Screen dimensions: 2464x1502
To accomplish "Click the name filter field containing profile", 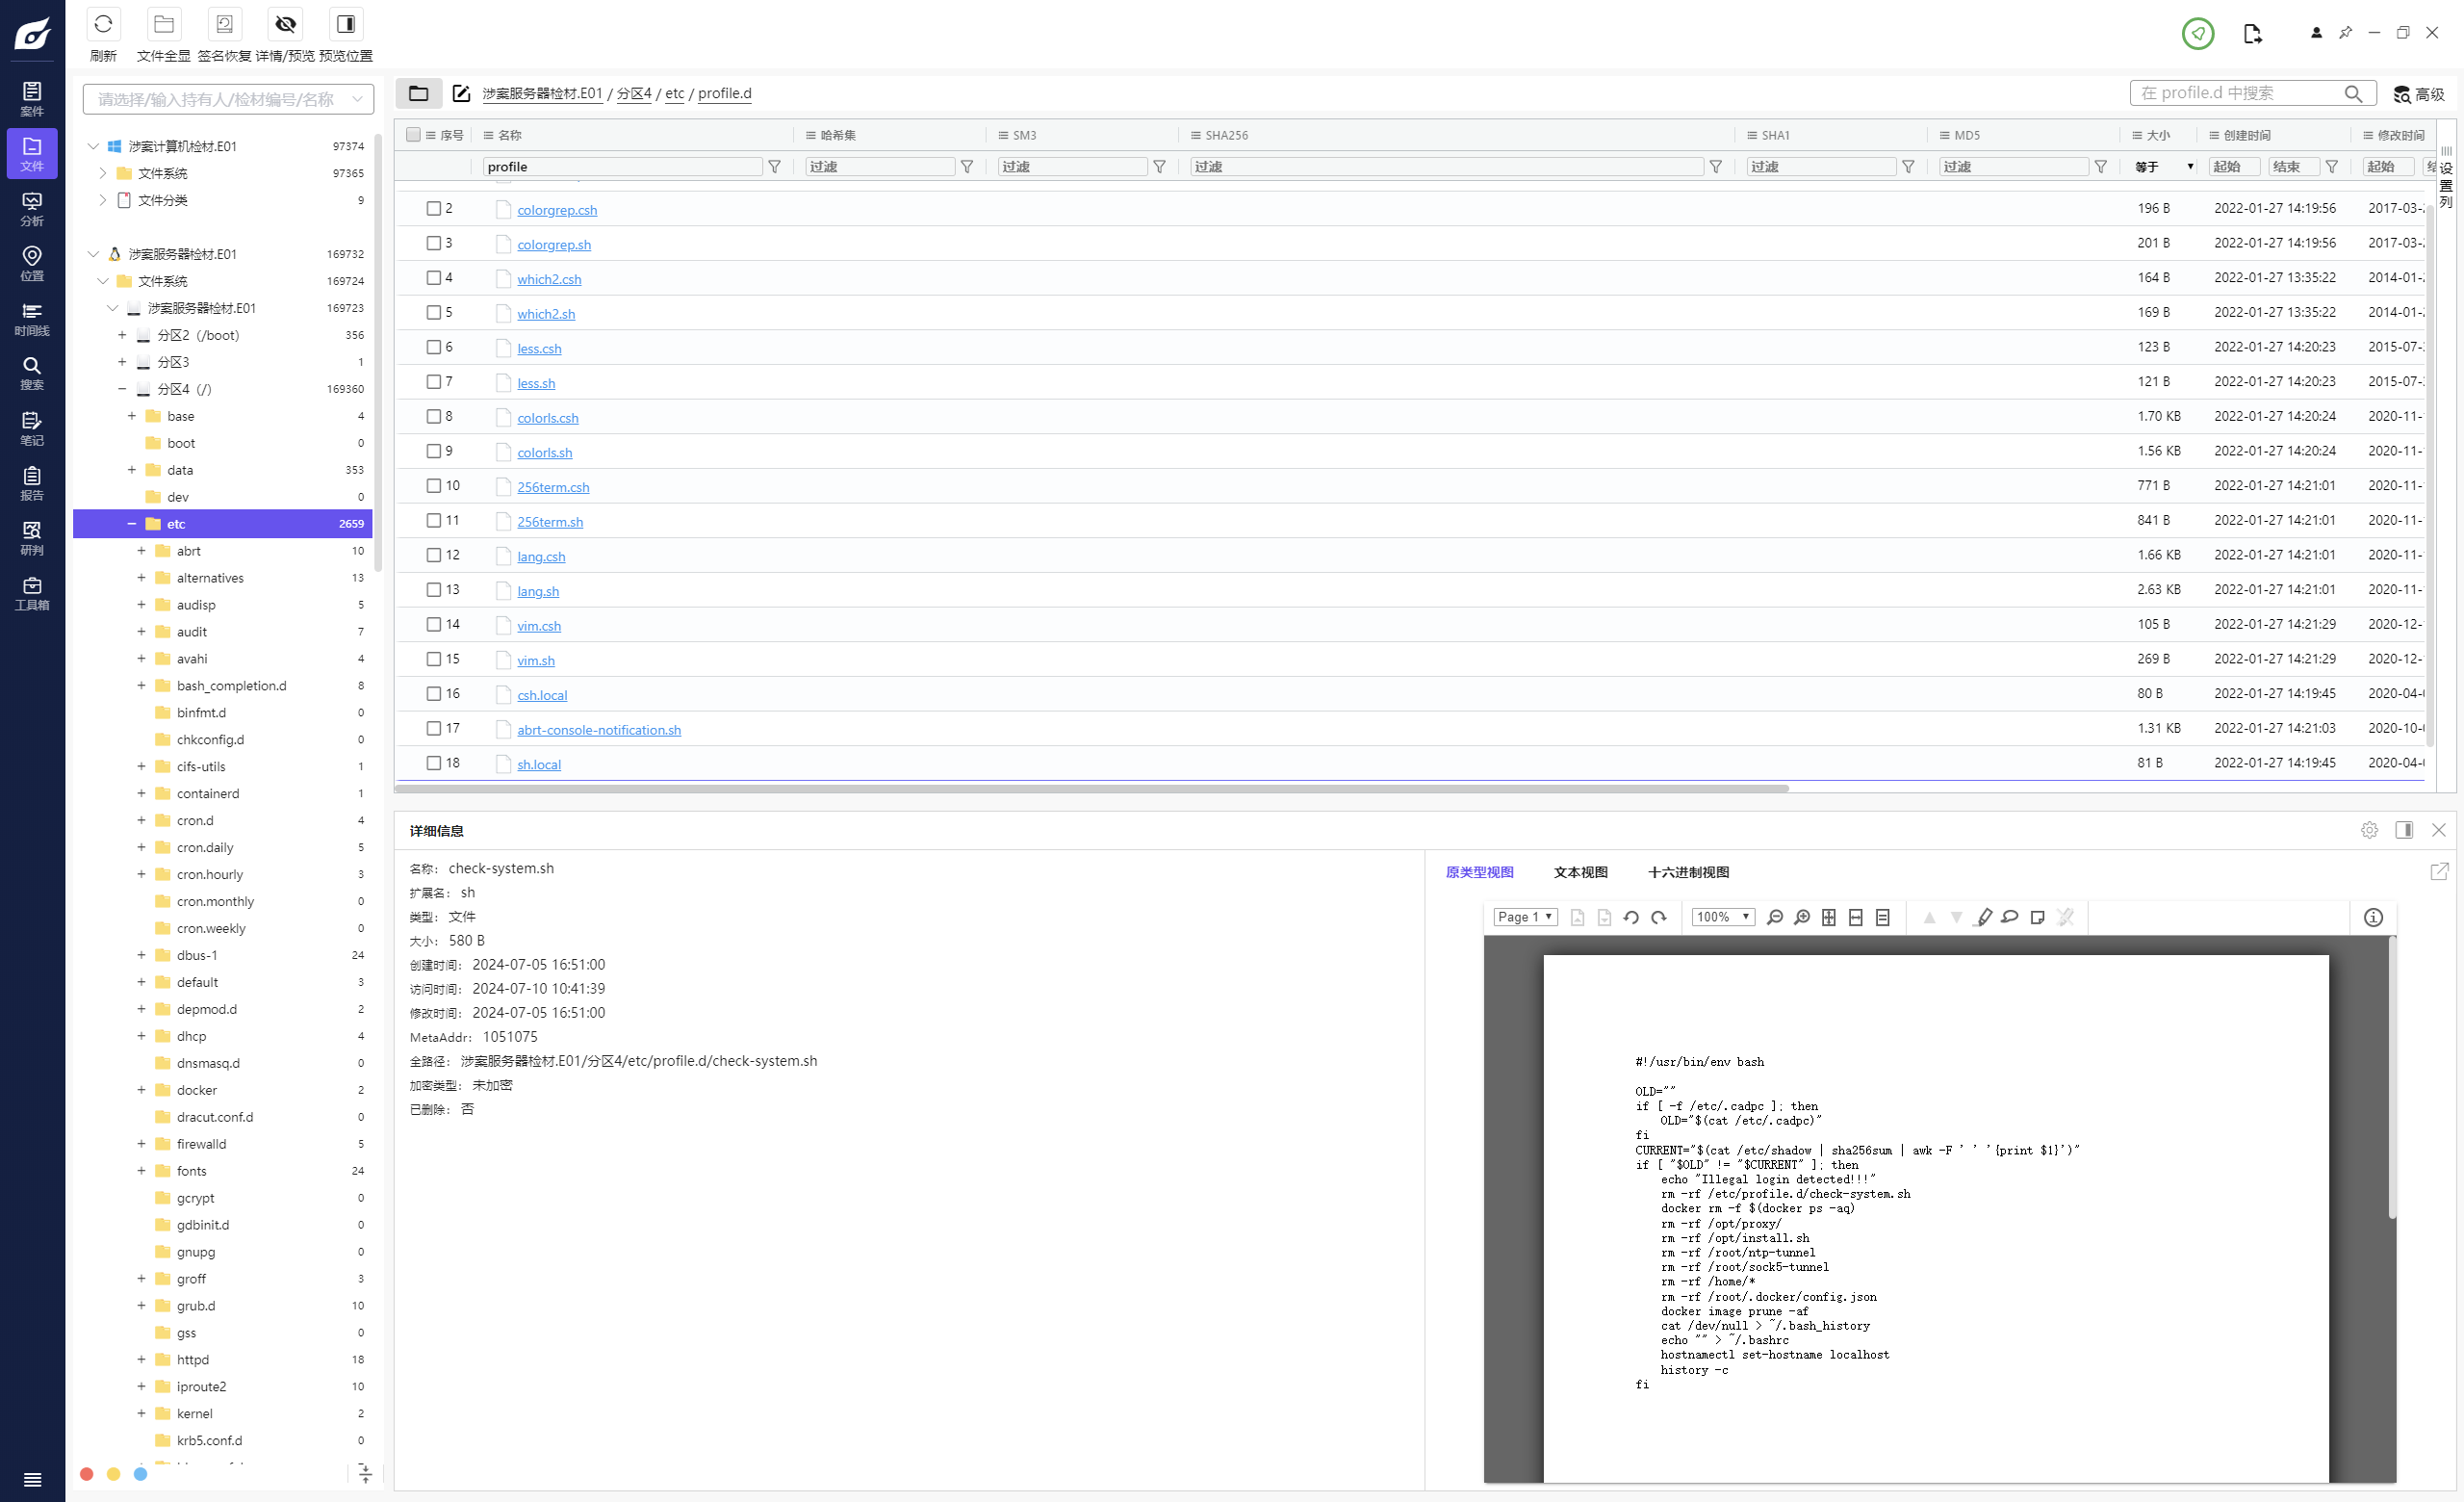I will [622, 166].
